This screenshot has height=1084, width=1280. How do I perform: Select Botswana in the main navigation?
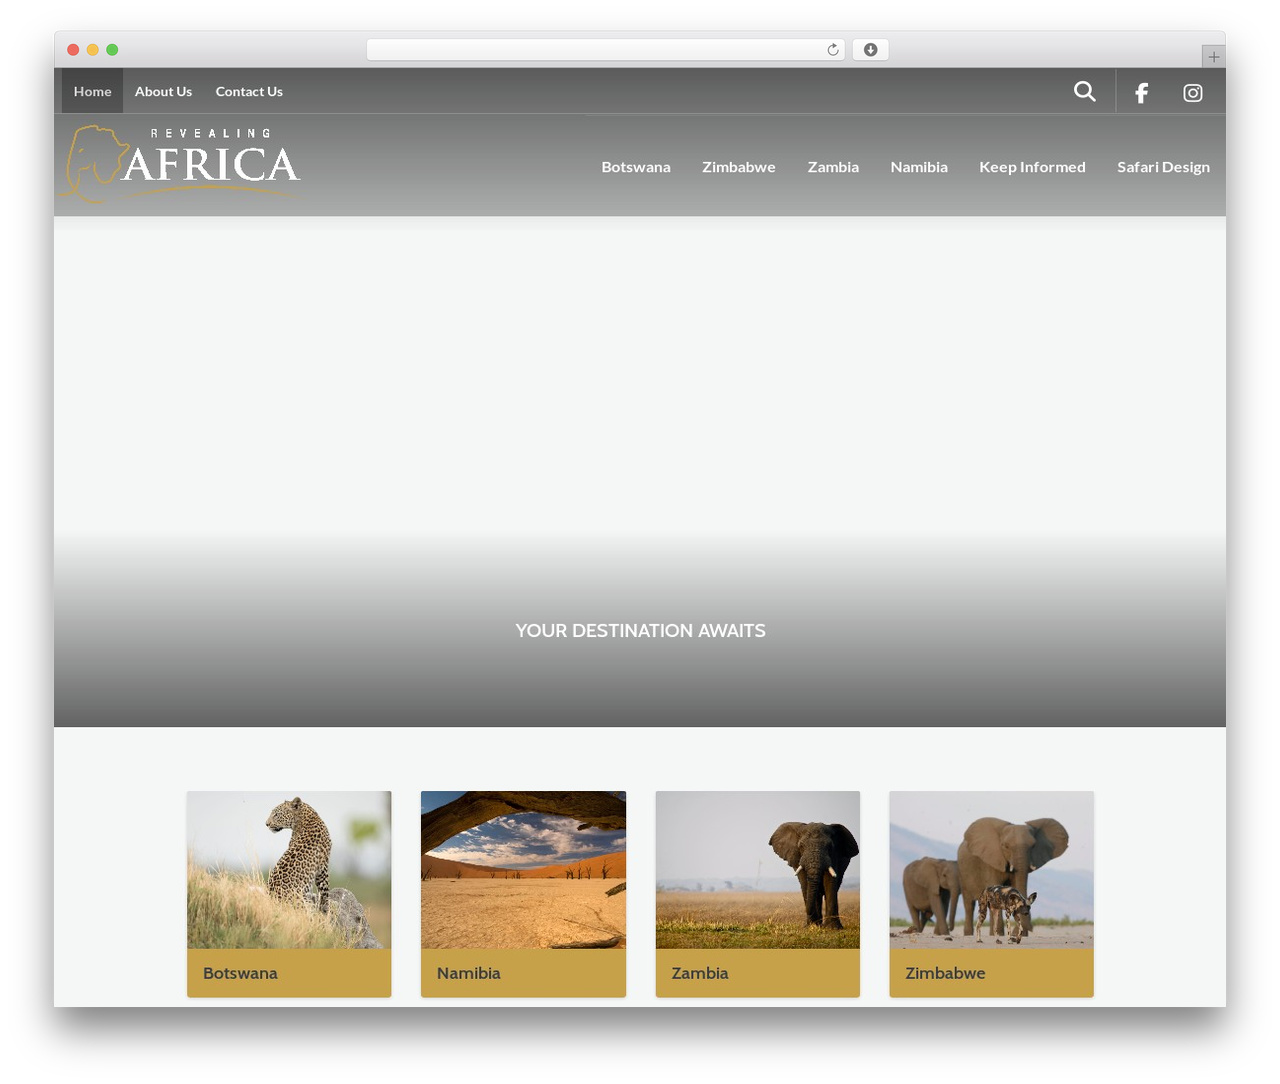click(x=636, y=167)
